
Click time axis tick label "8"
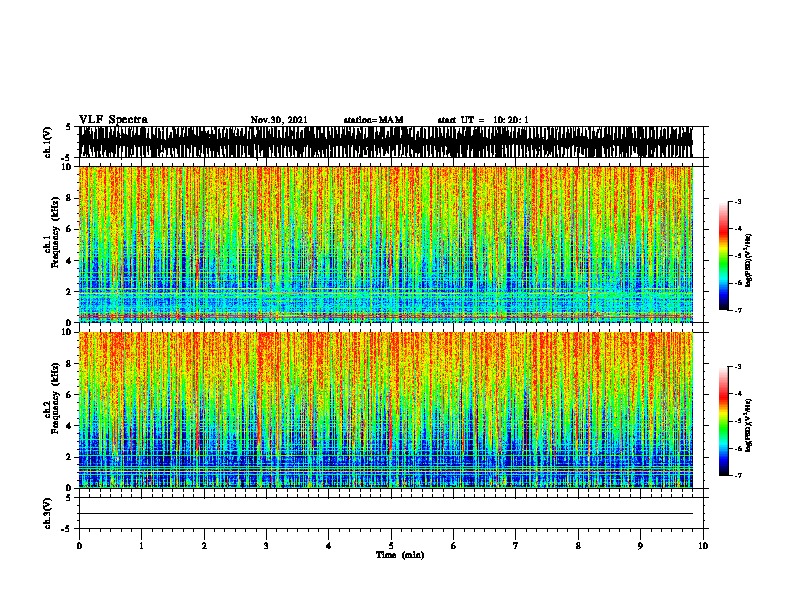578,545
